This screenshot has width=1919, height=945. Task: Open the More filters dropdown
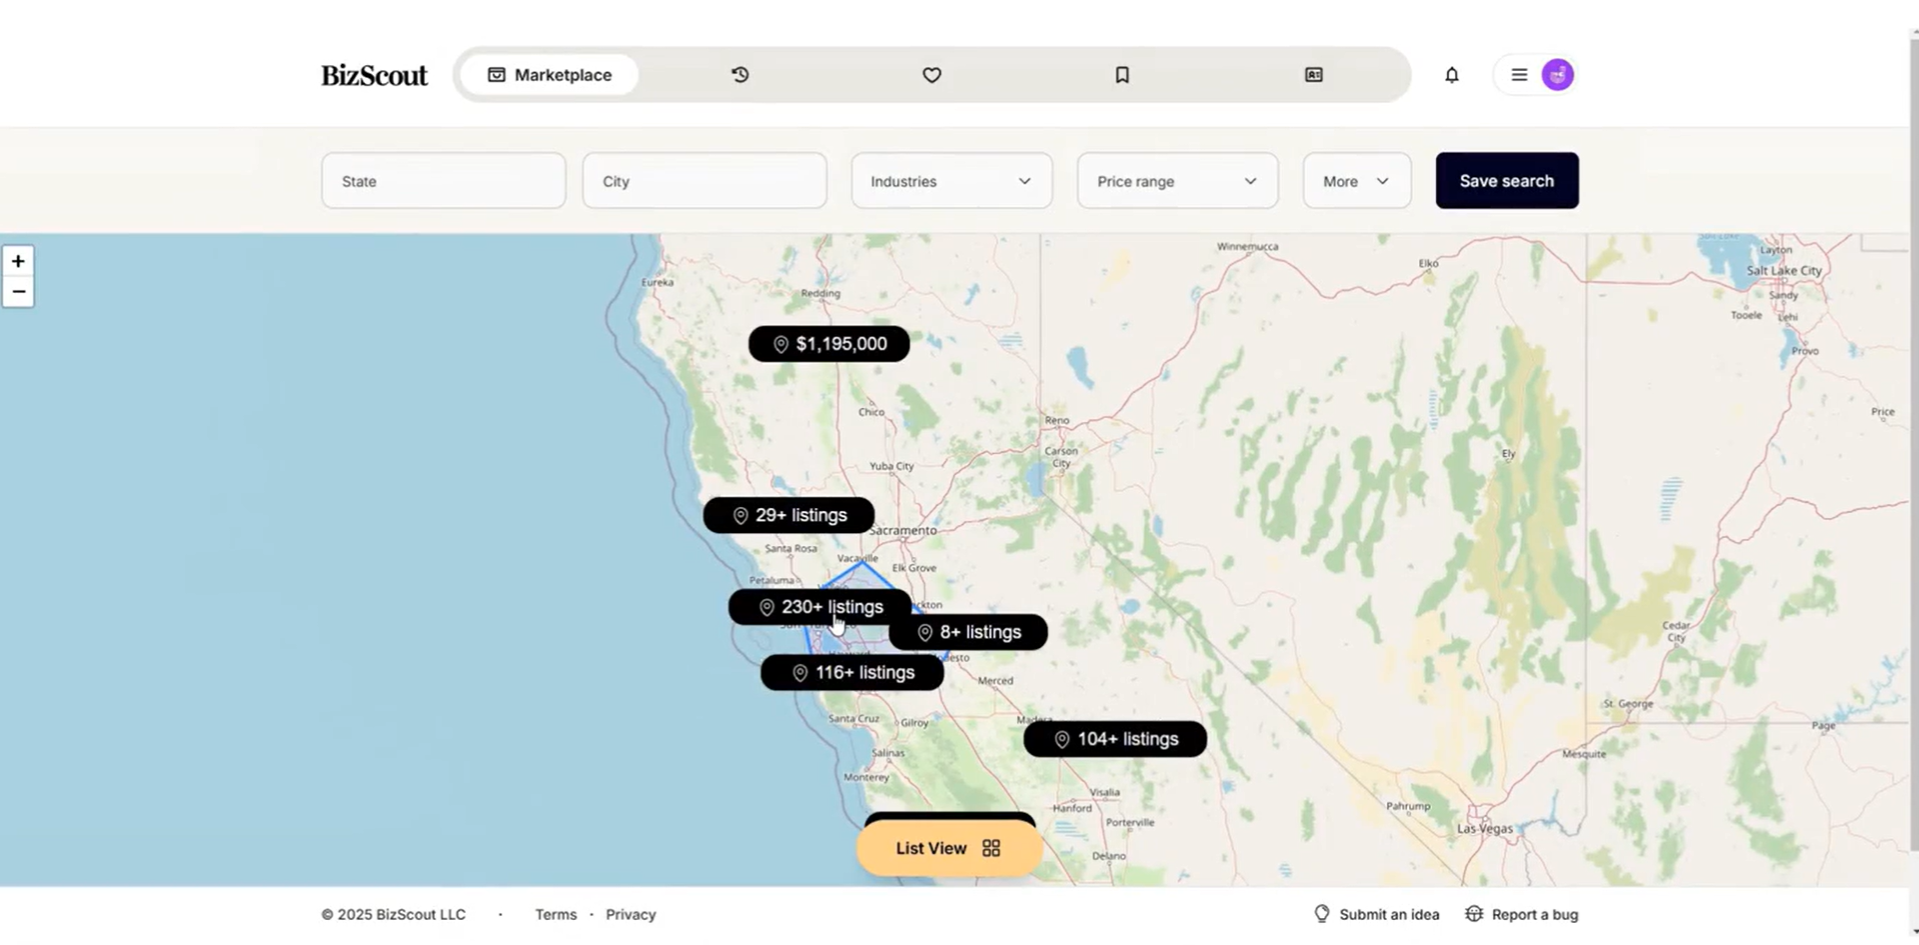pos(1356,181)
